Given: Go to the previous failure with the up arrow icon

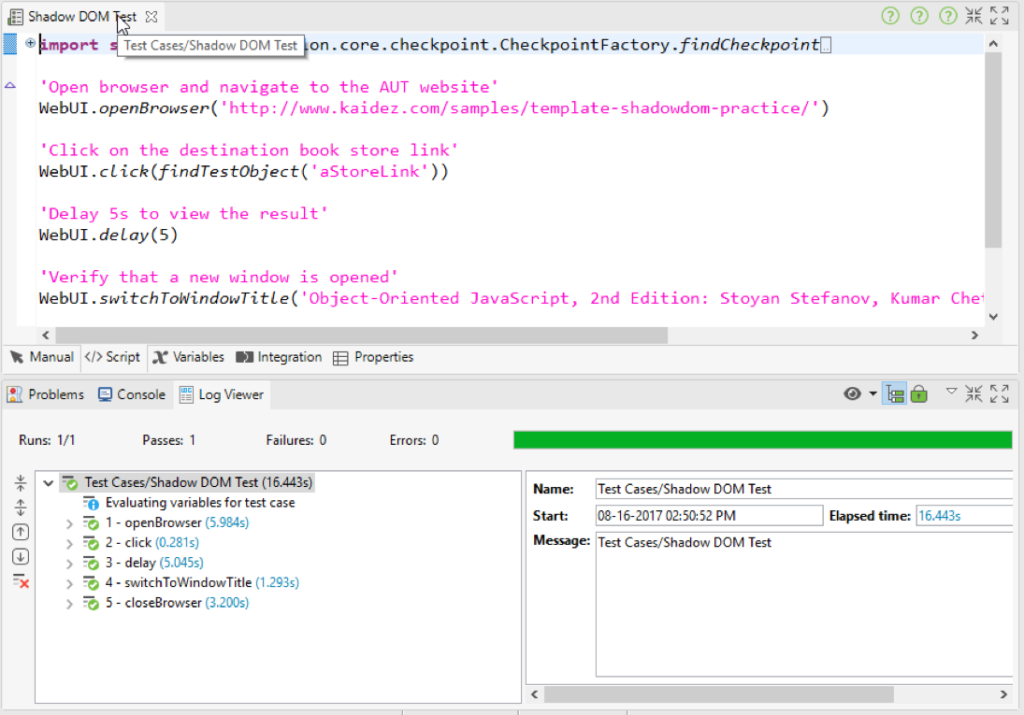Looking at the screenshot, I should (20, 532).
